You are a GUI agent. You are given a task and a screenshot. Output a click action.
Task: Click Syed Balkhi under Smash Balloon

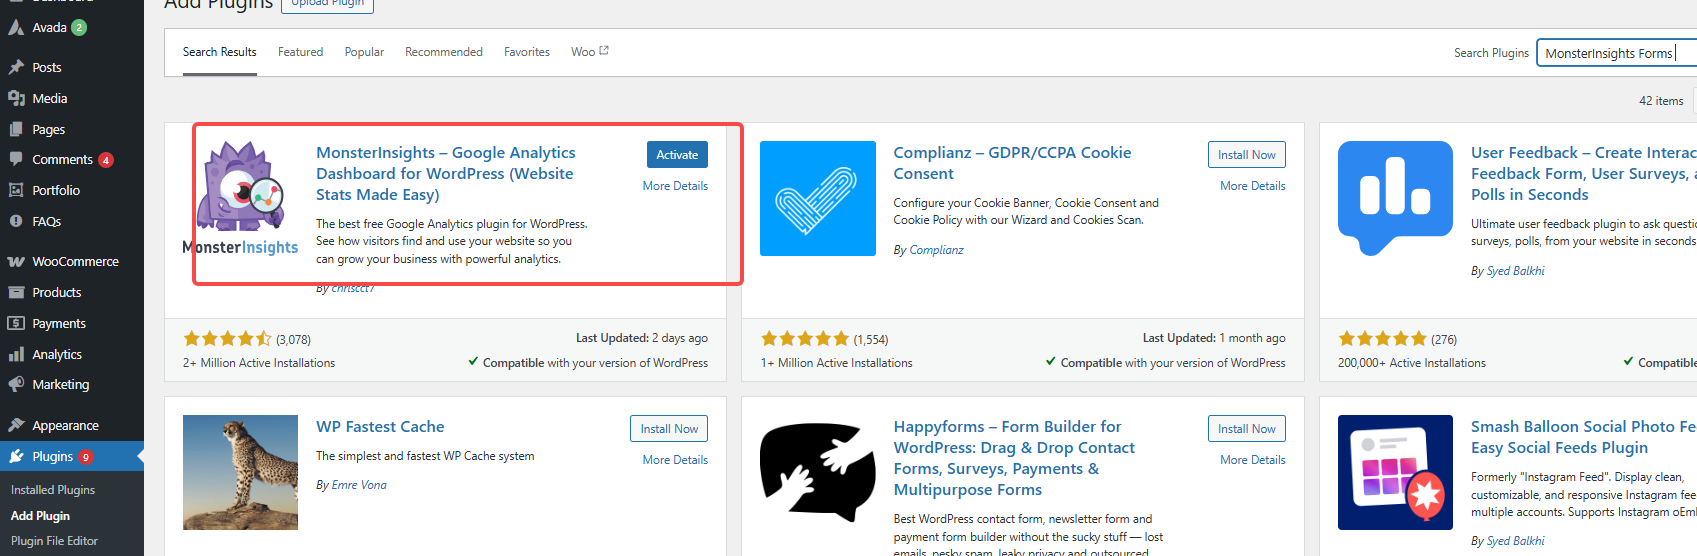(x=1515, y=541)
